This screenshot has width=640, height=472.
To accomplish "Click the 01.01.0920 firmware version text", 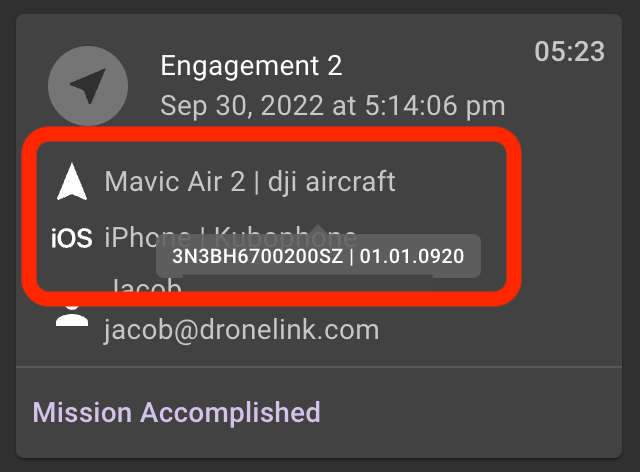I will tap(412, 256).
